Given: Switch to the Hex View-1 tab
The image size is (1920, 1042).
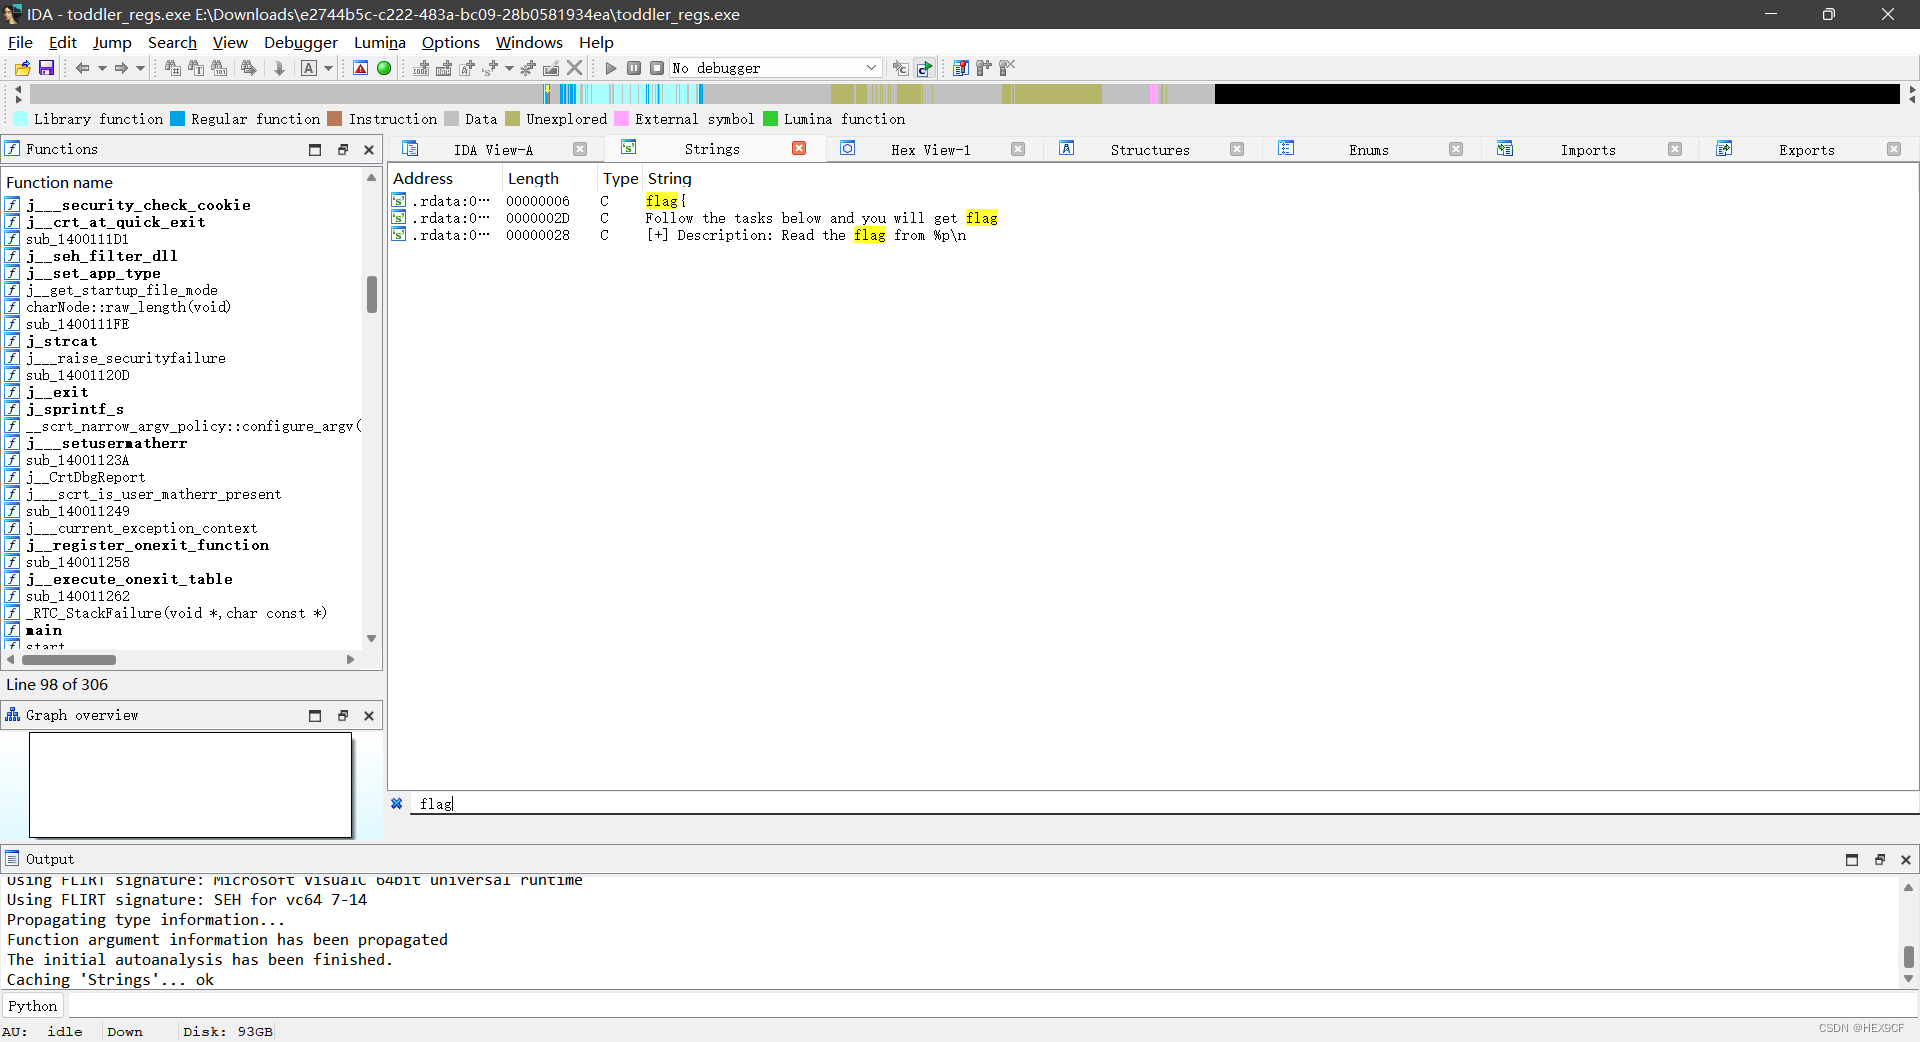Looking at the screenshot, I should coord(931,149).
